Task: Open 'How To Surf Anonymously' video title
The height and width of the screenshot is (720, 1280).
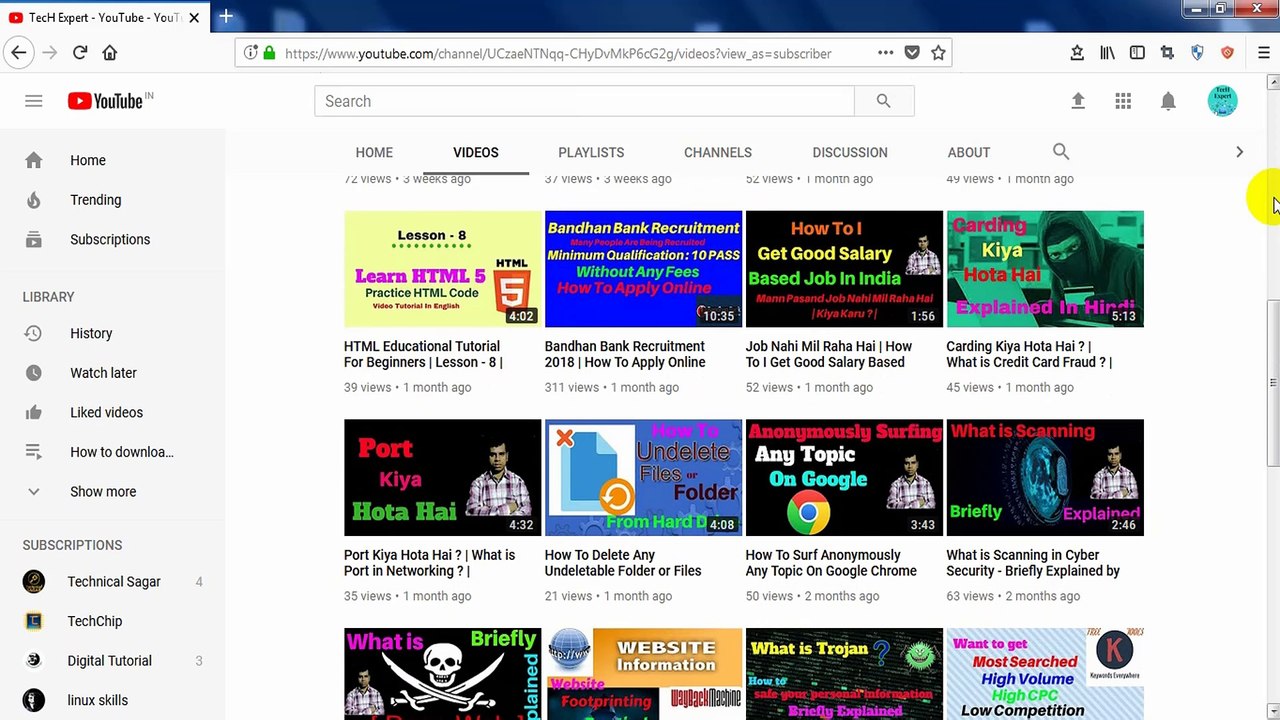Action: (x=831, y=563)
